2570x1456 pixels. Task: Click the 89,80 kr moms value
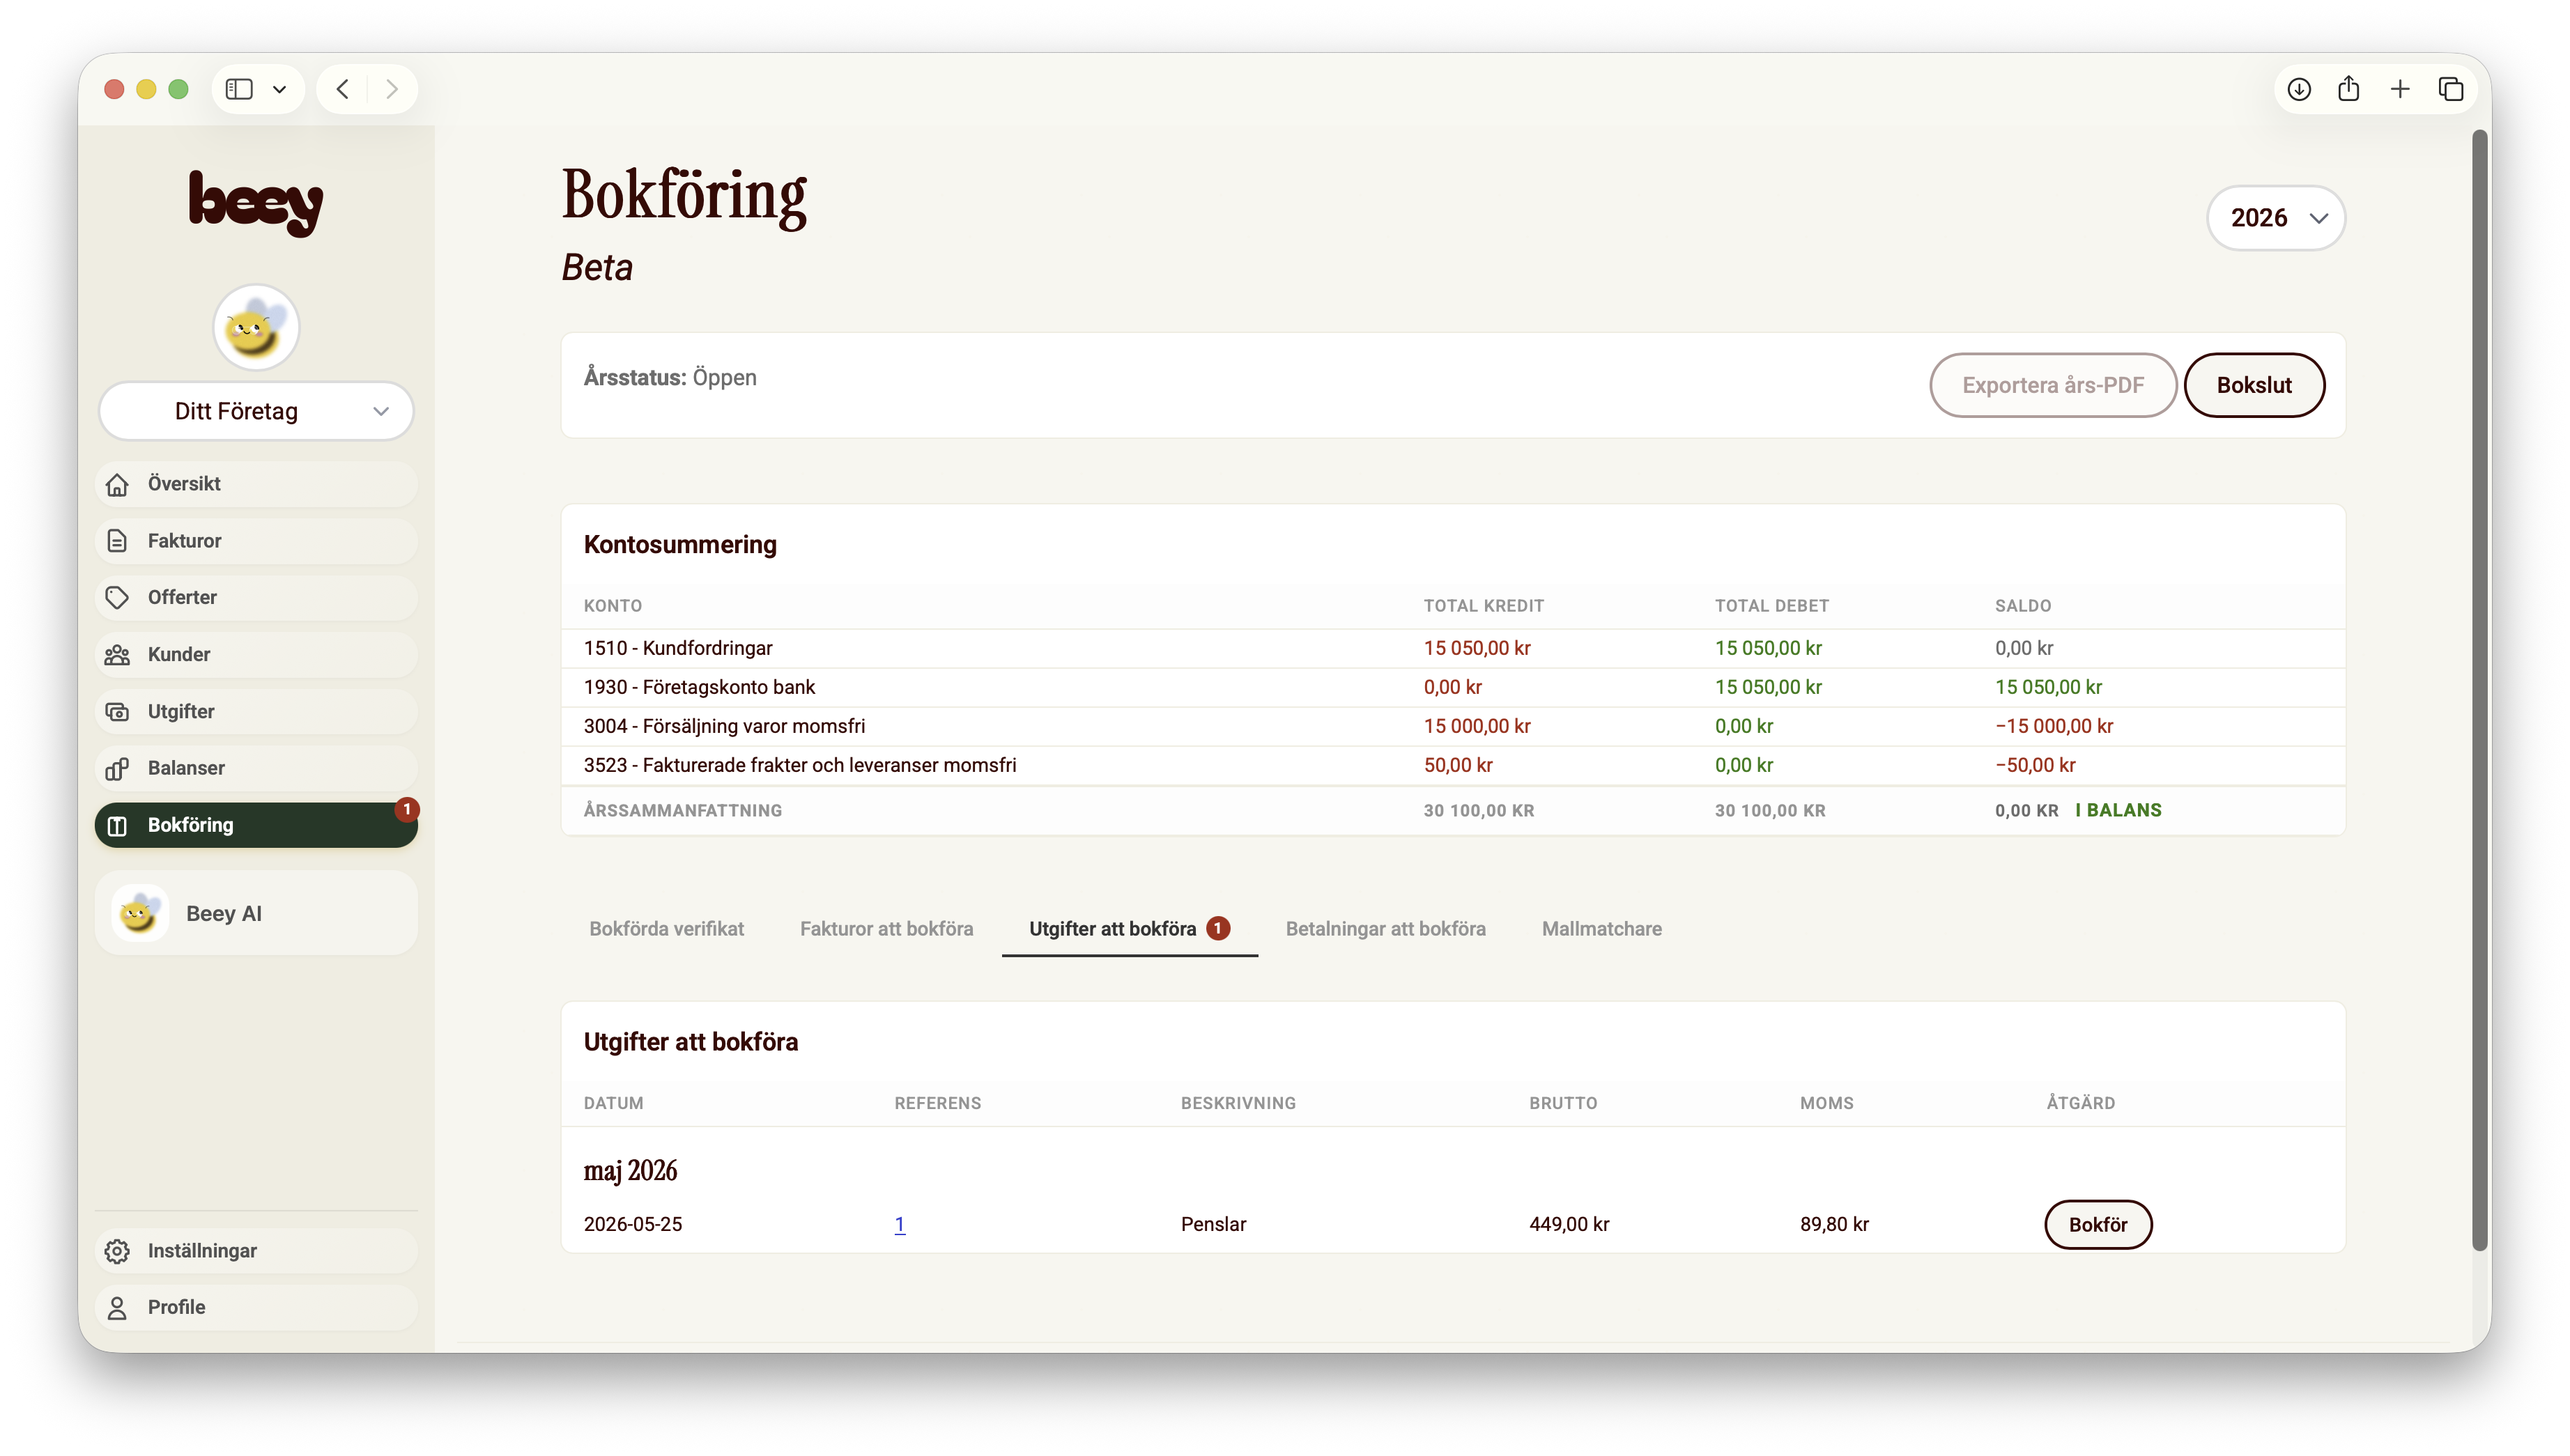(1834, 1224)
